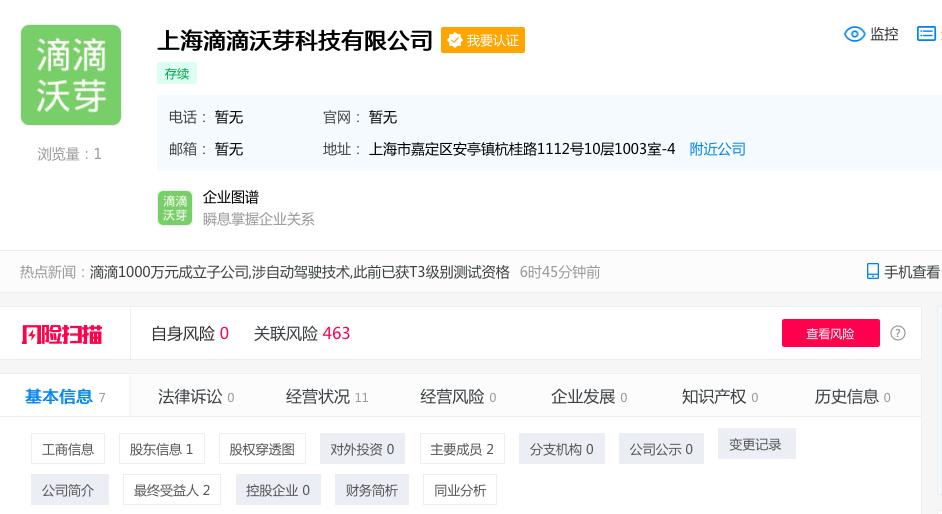Screen dimensions: 942x514
Task: Click the 手机查看 phone icon
Action: pos(872,272)
